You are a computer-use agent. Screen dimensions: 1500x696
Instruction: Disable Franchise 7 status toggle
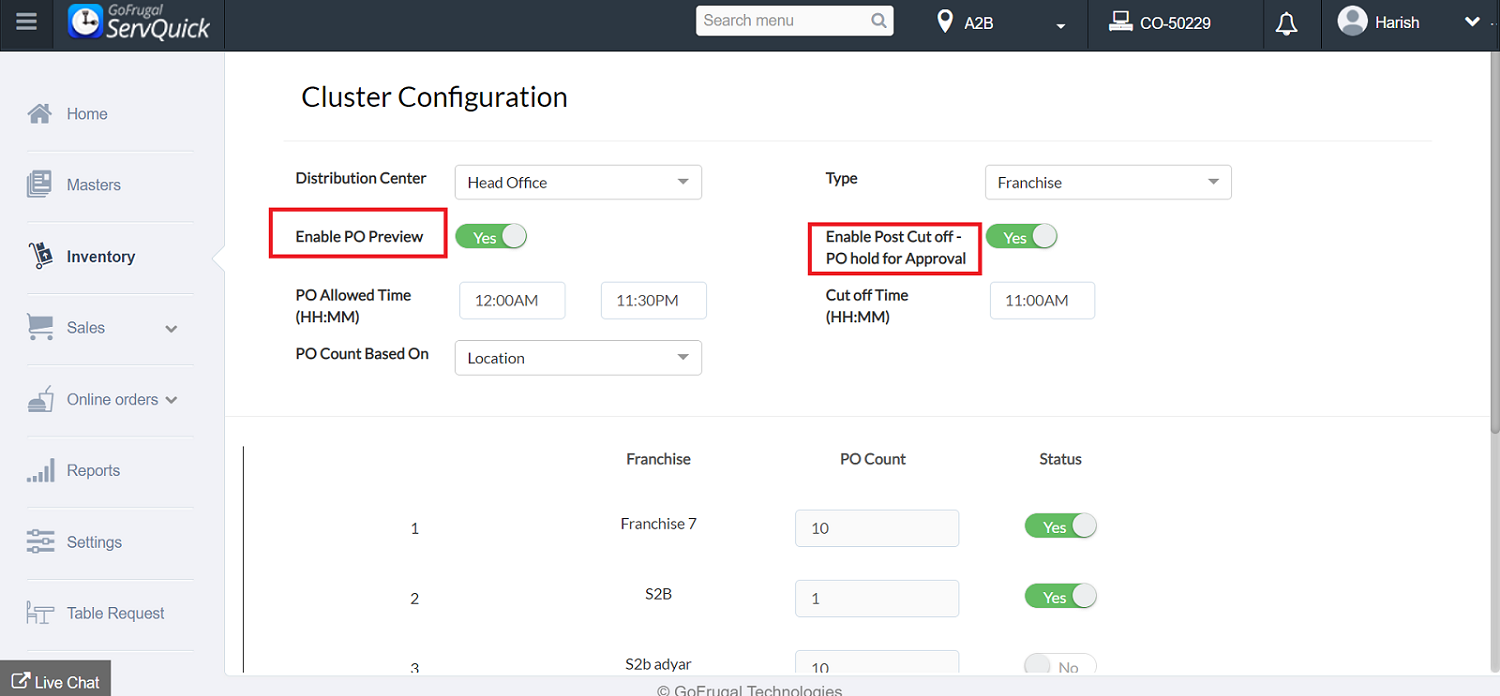tap(1060, 527)
